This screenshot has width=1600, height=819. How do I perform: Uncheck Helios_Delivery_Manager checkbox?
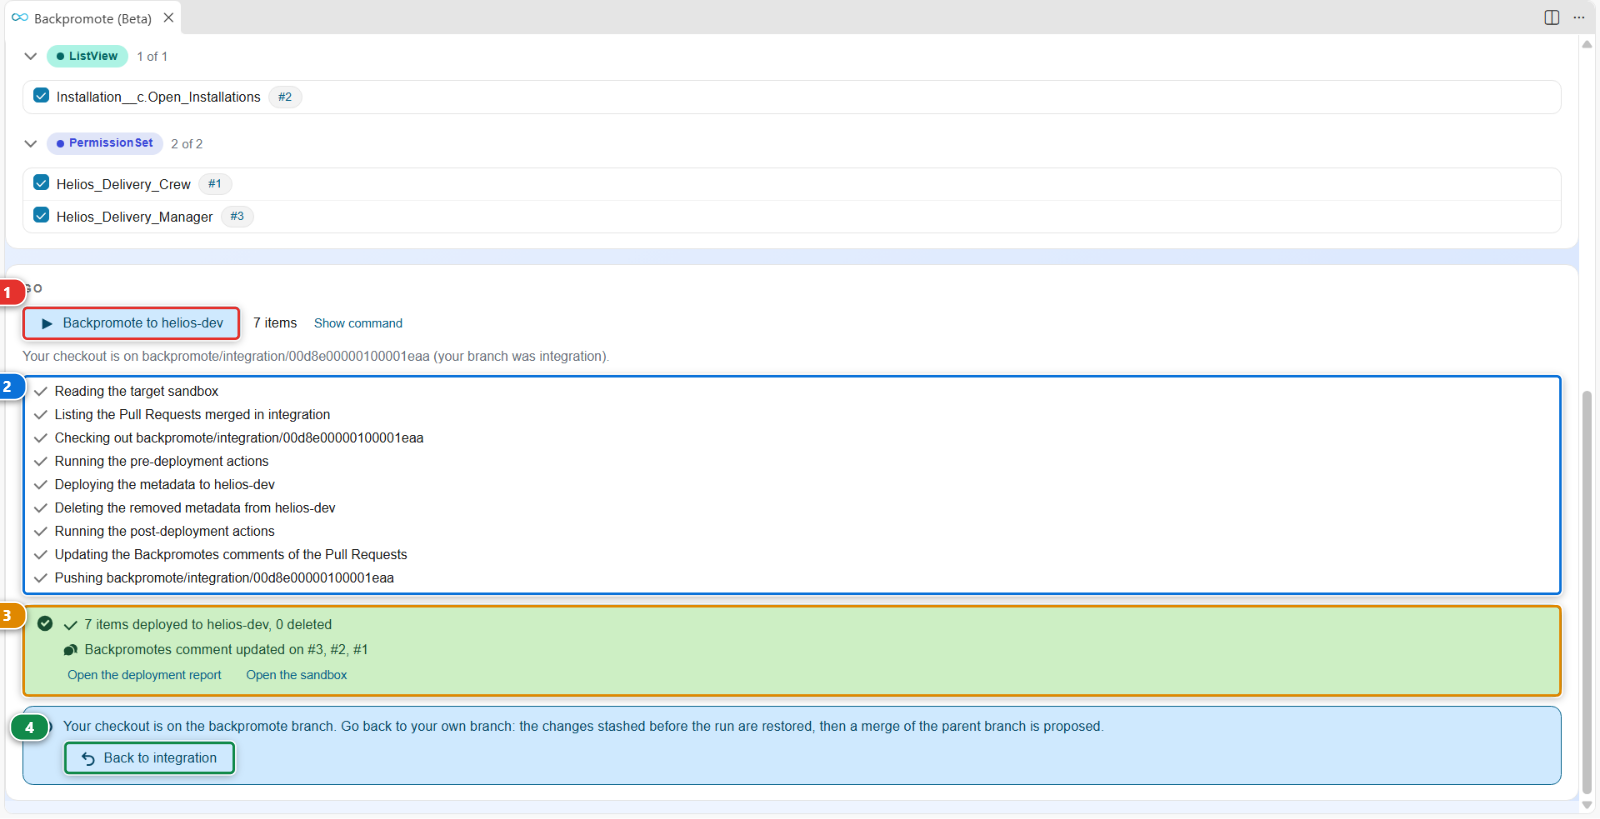click(x=41, y=215)
